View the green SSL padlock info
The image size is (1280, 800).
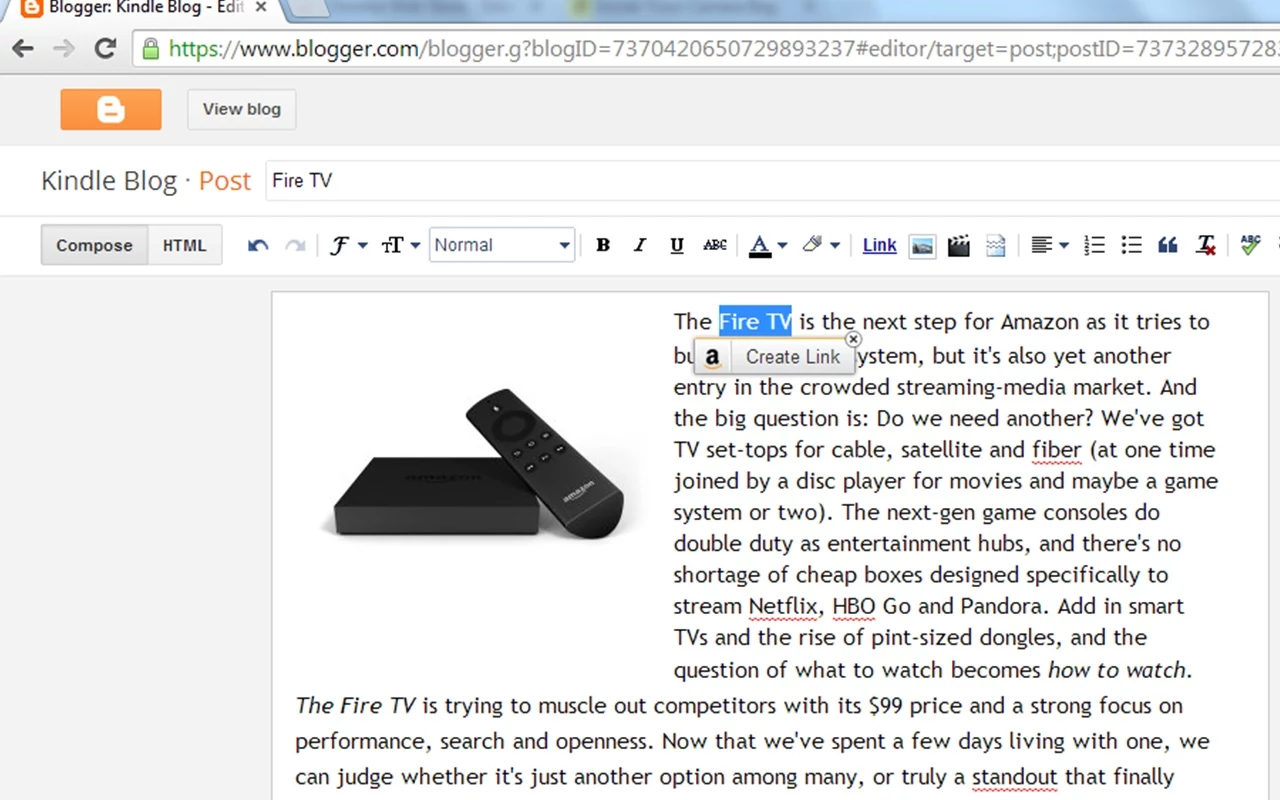coord(150,49)
